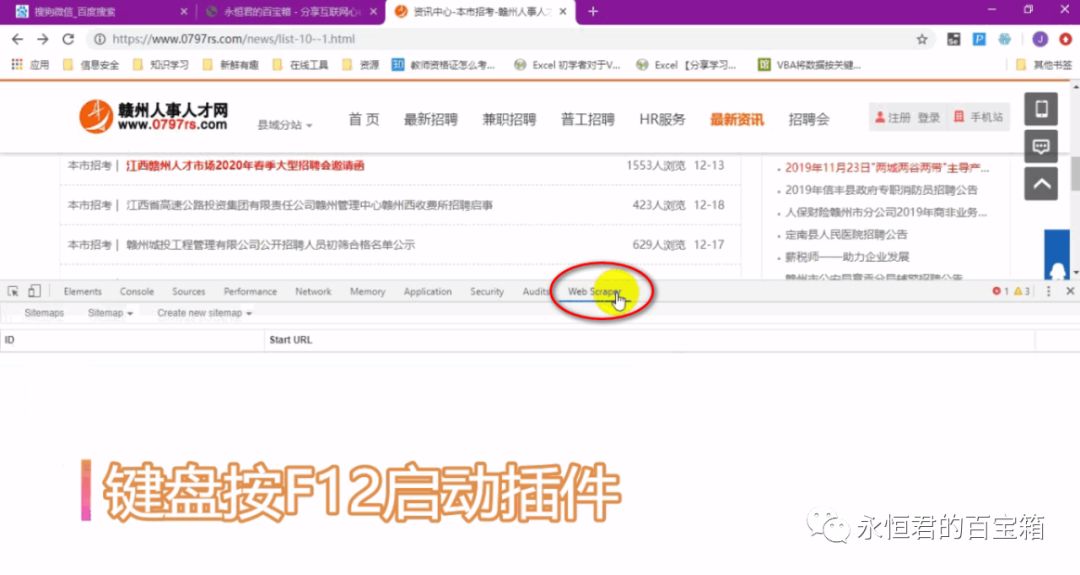1080x575 pixels.
Task: Click 最新招聘 in the site navigation
Action: [x=430, y=119]
